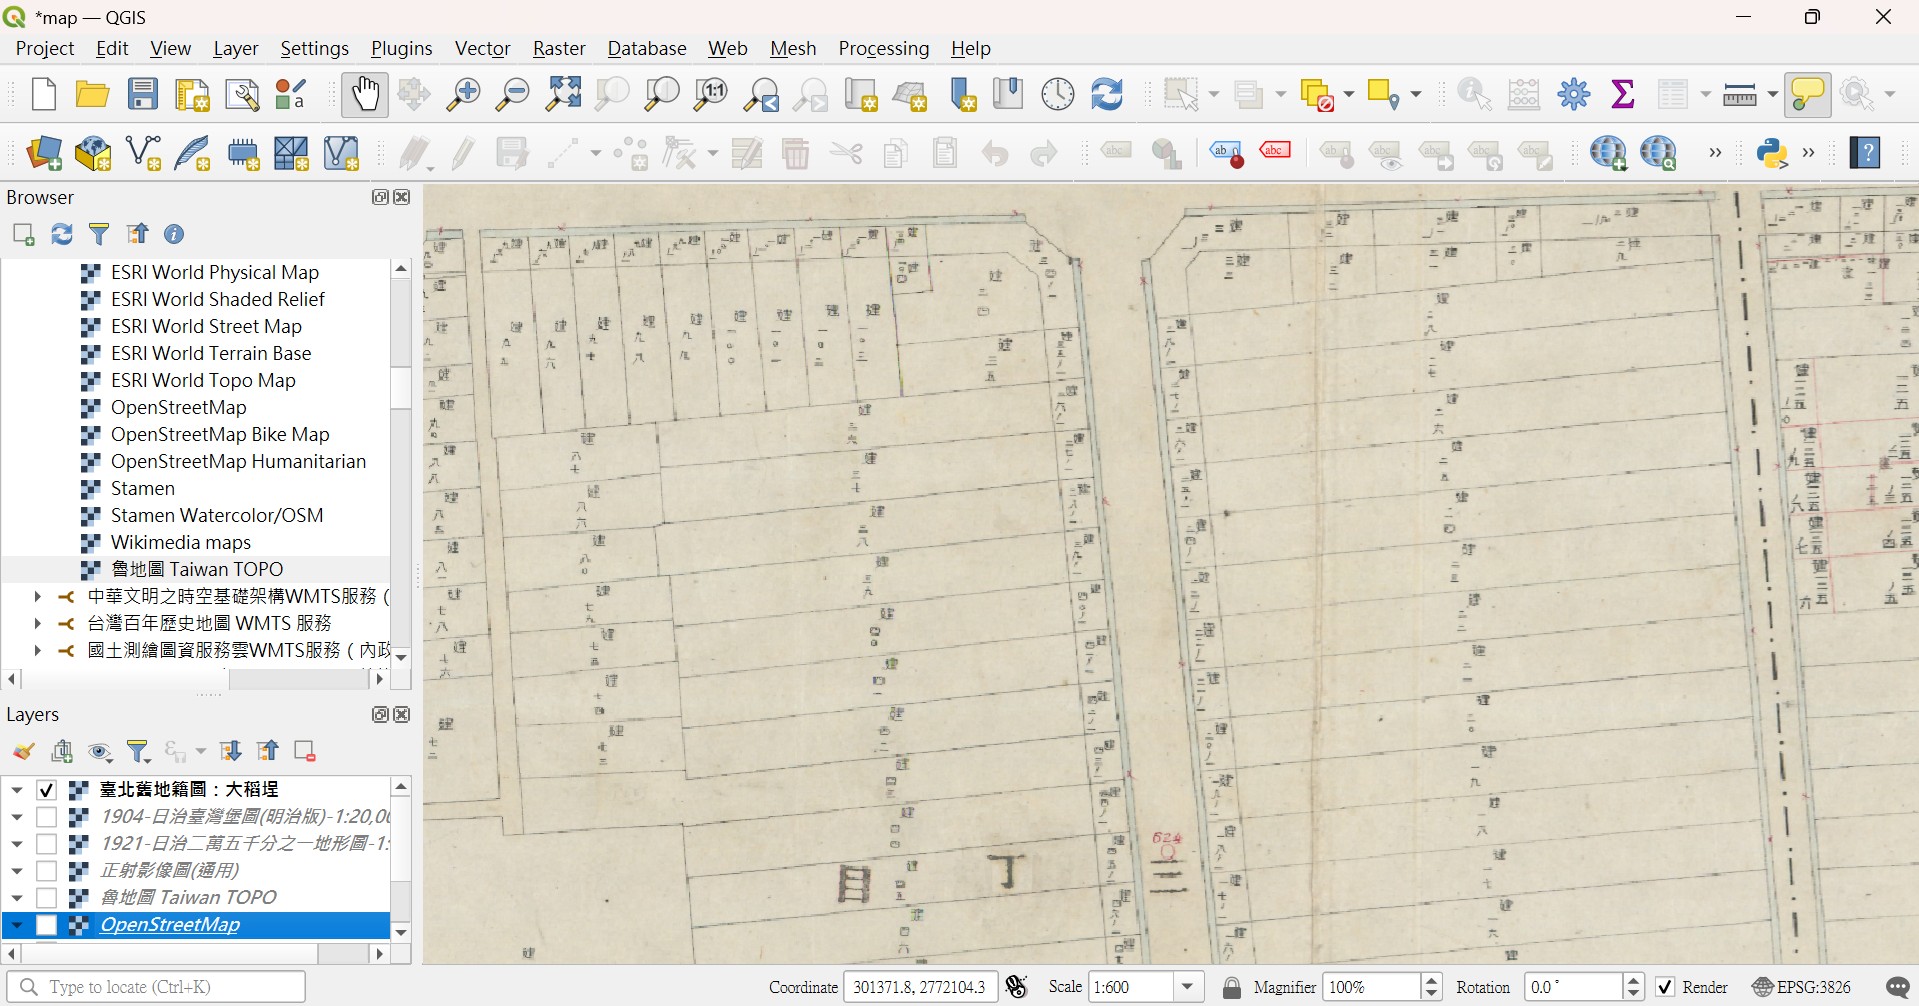Image resolution: width=1919 pixels, height=1006 pixels.
Task: Toggle the Render checkbox
Action: [1665, 988]
